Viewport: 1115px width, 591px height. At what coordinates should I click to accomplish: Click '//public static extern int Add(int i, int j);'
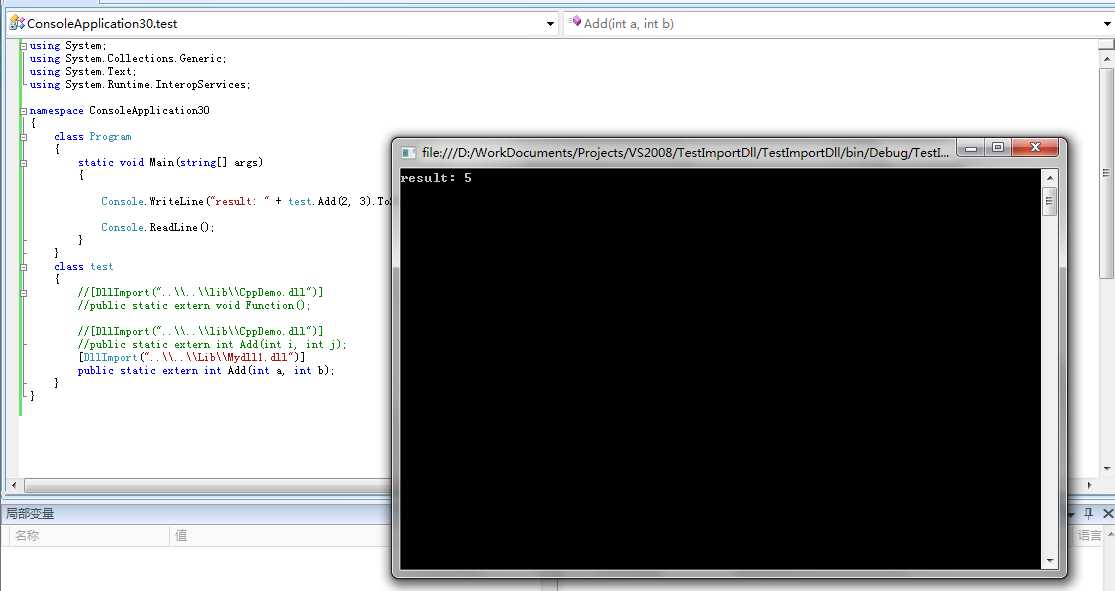coord(213,344)
